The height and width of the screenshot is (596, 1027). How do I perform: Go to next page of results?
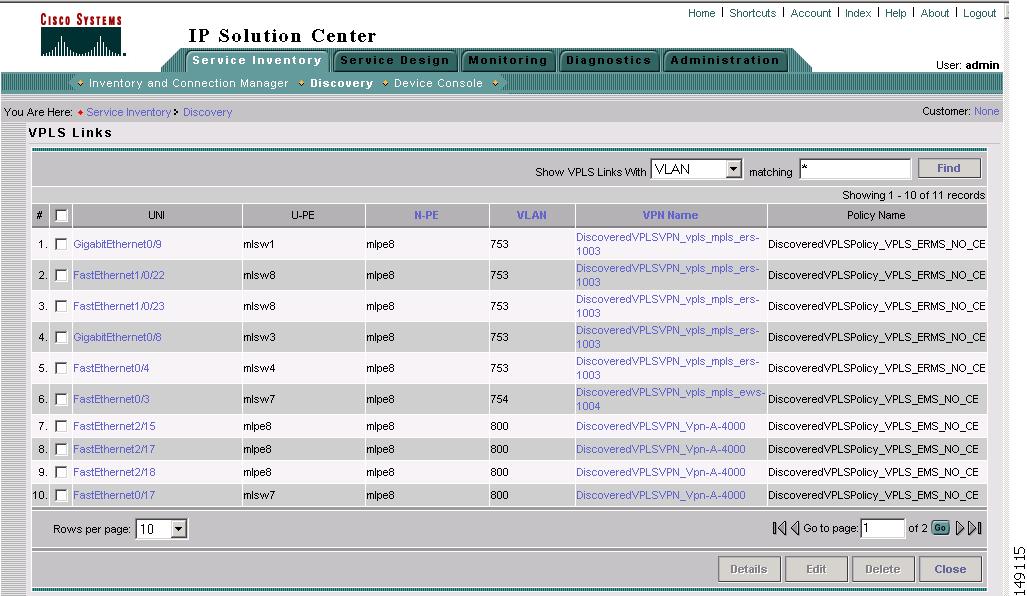(960, 528)
